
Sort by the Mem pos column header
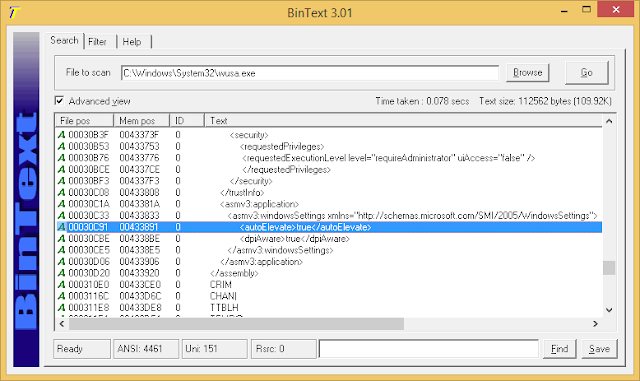pyautogui.click(x=141, y=120)
